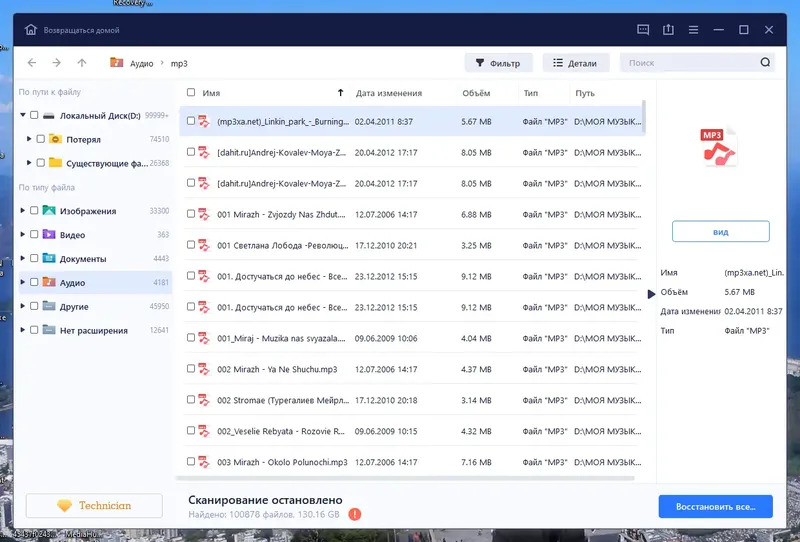The height and width of the screenshot is (542, 800).
Task: Click the Нет расширения category icon
Action: [x=49, y=330]
